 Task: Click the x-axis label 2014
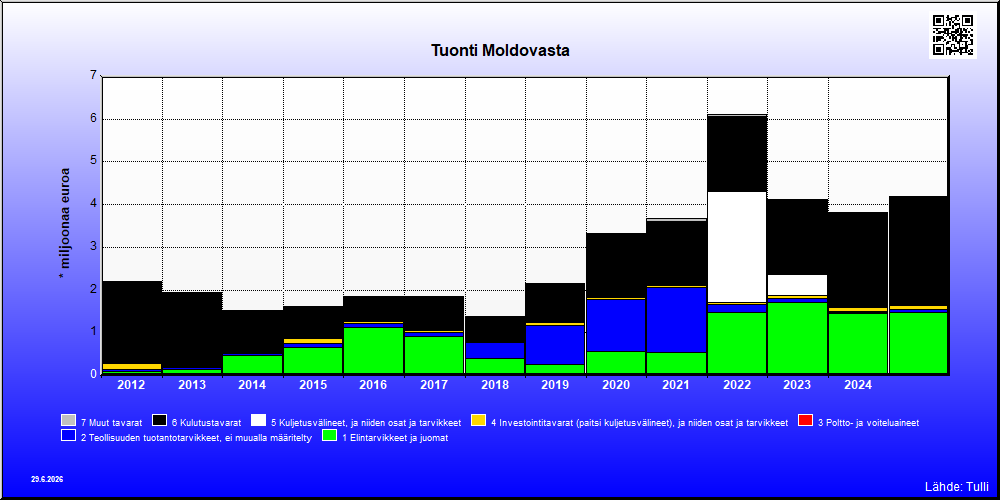(x=253, y=385)
